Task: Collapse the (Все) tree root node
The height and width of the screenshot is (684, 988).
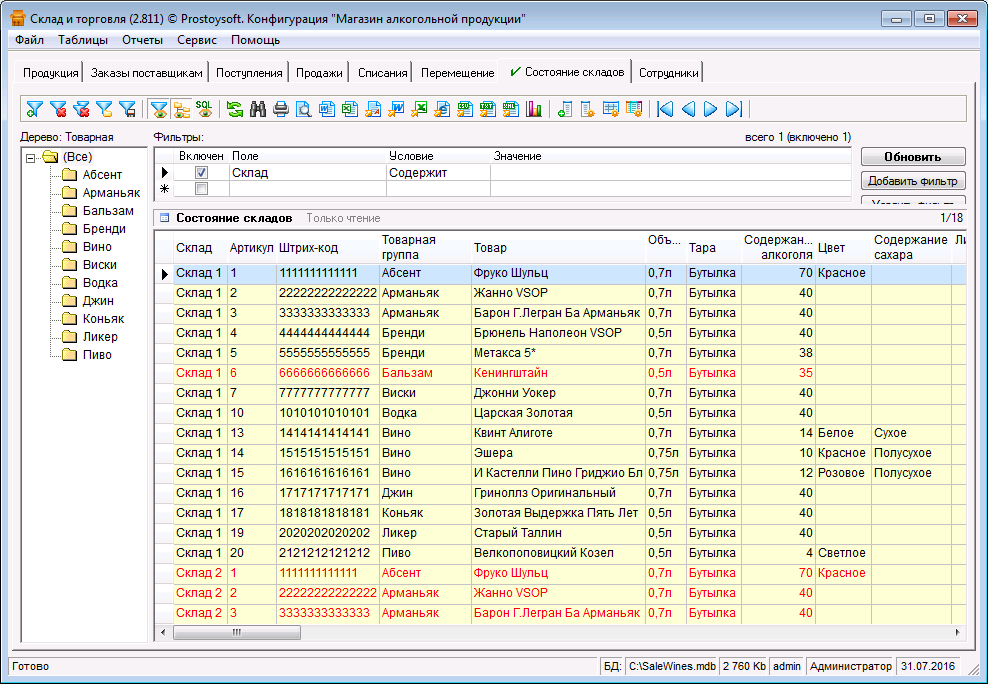Action: (x=31, y=157)
